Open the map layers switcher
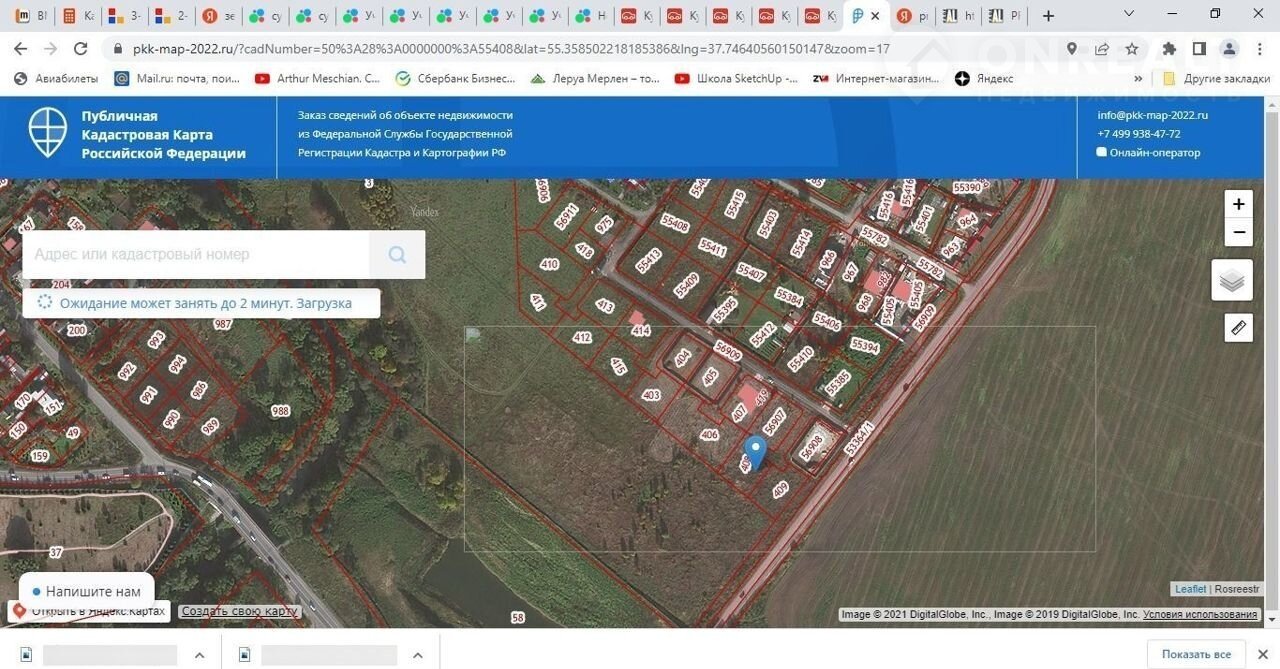1280x669 pixels. (x=1232, y=281)
